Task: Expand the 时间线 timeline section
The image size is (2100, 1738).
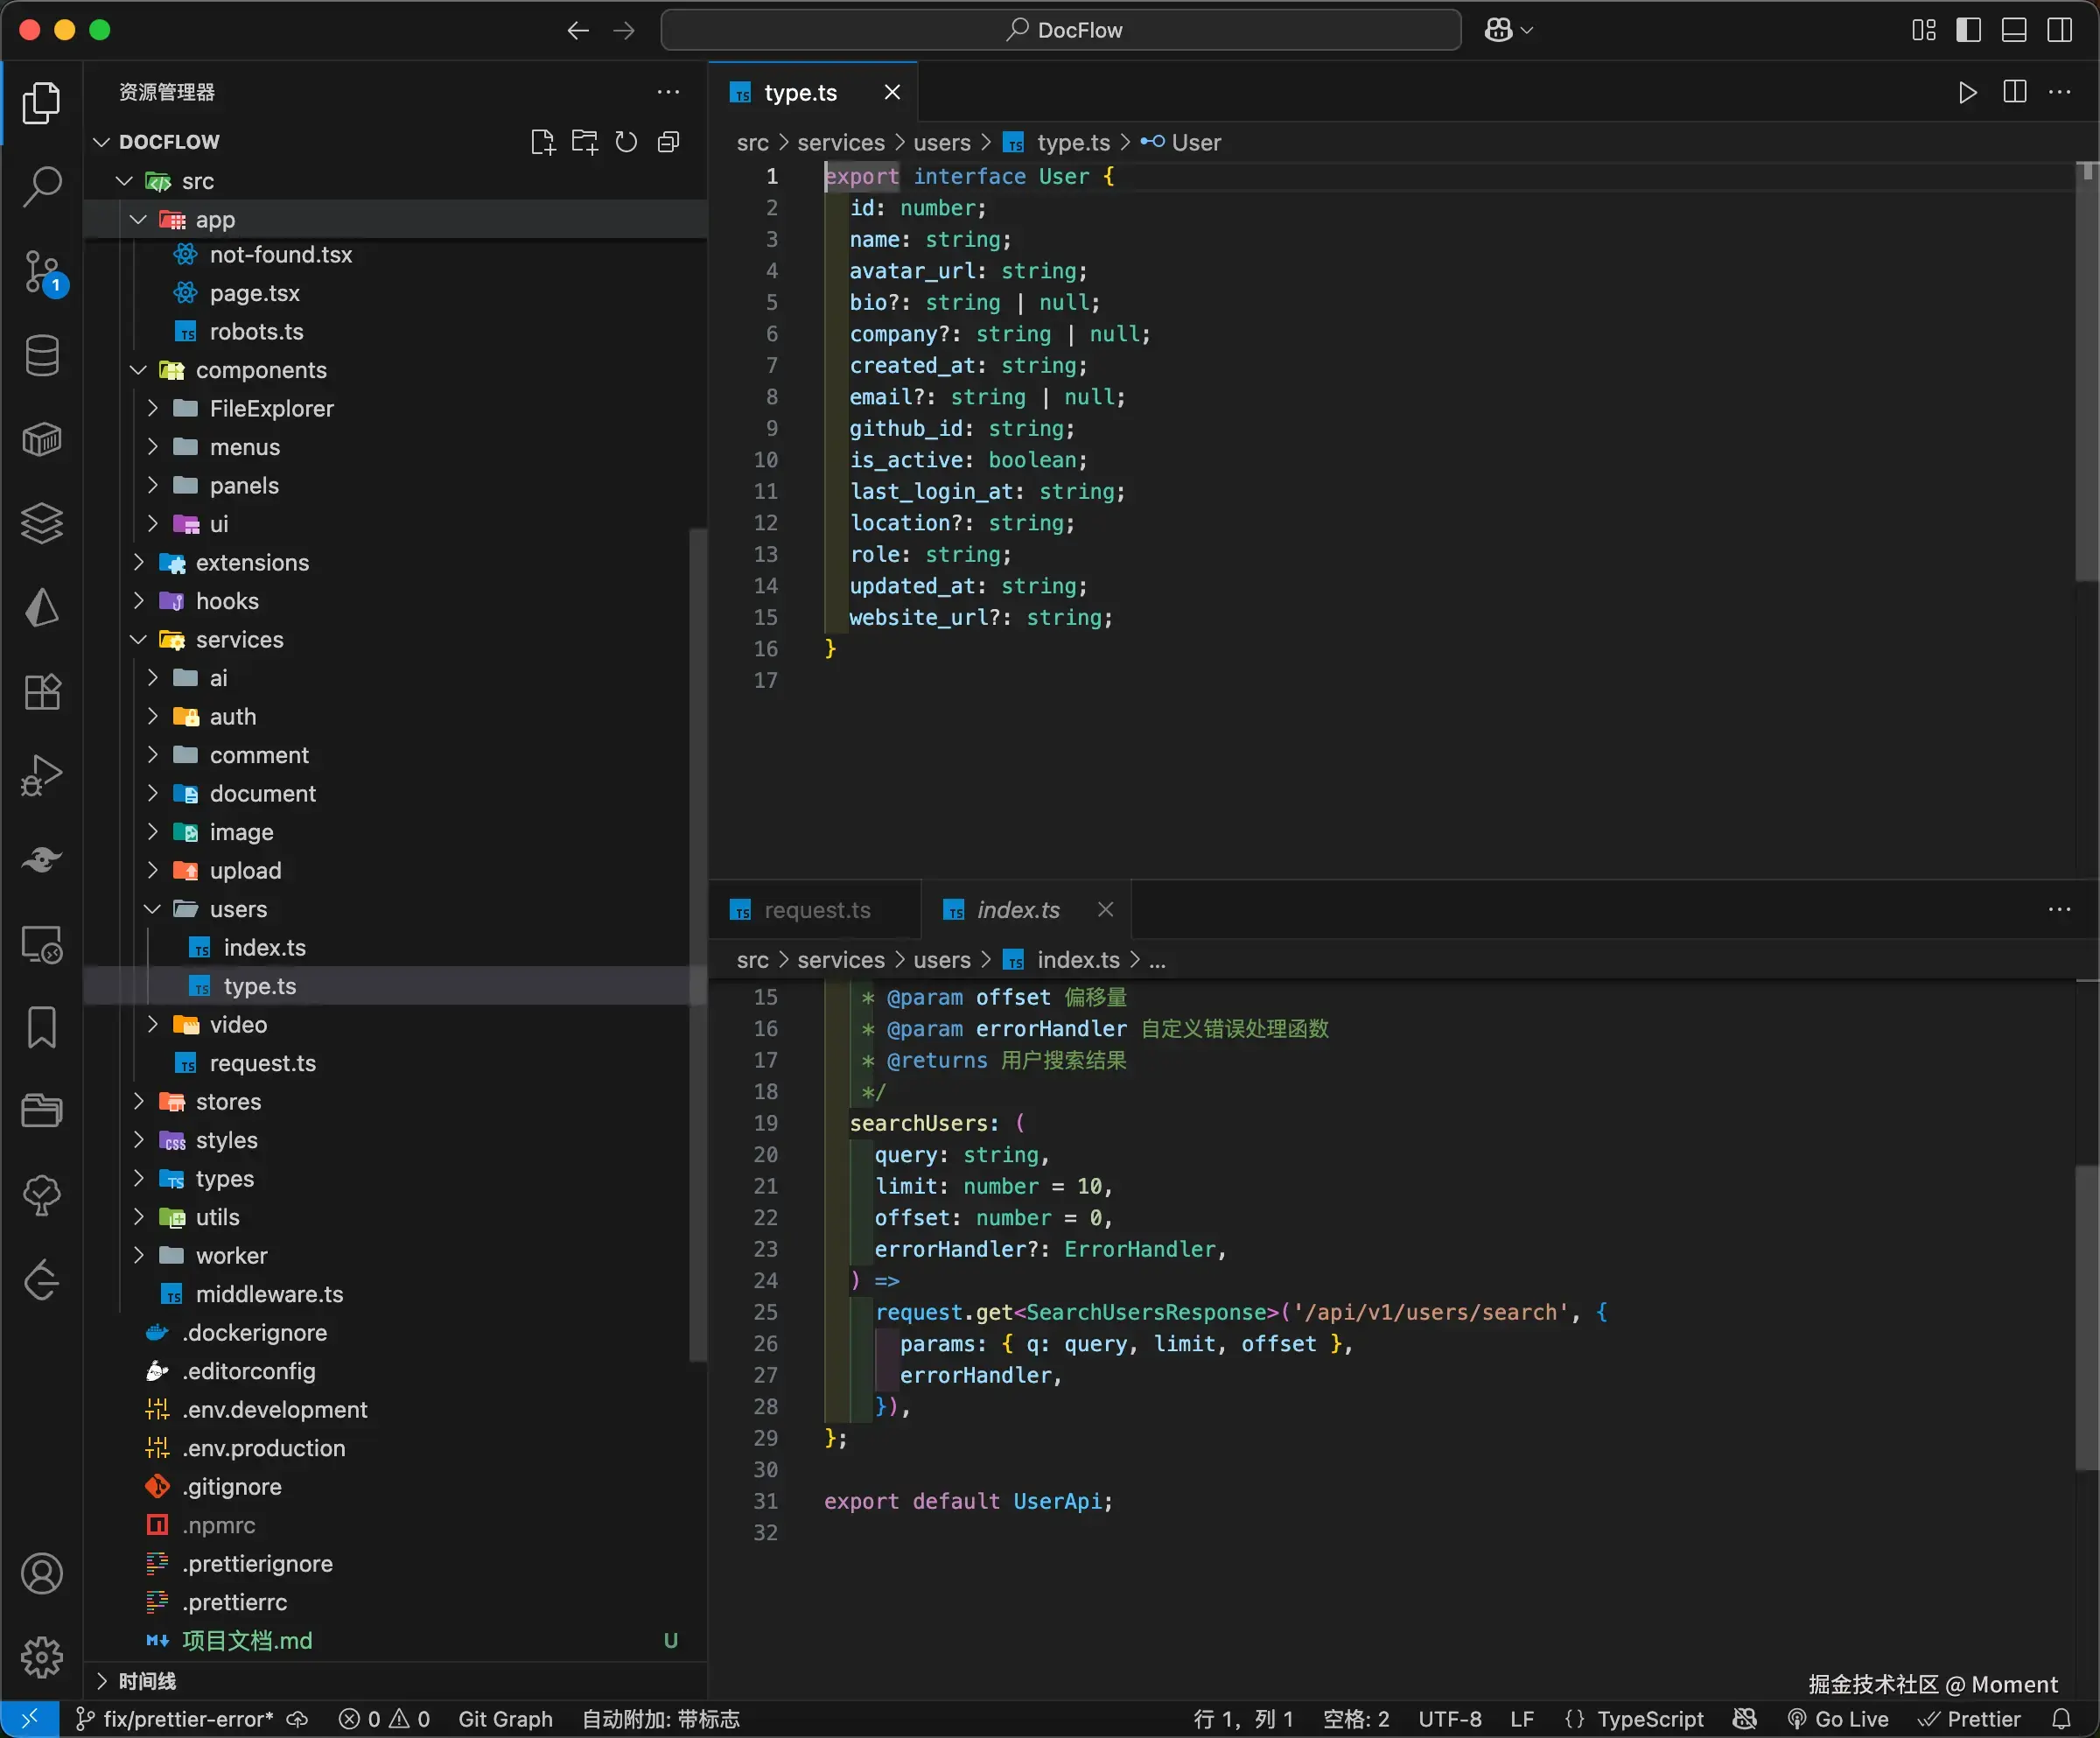Action: [x=147, y=1681]
